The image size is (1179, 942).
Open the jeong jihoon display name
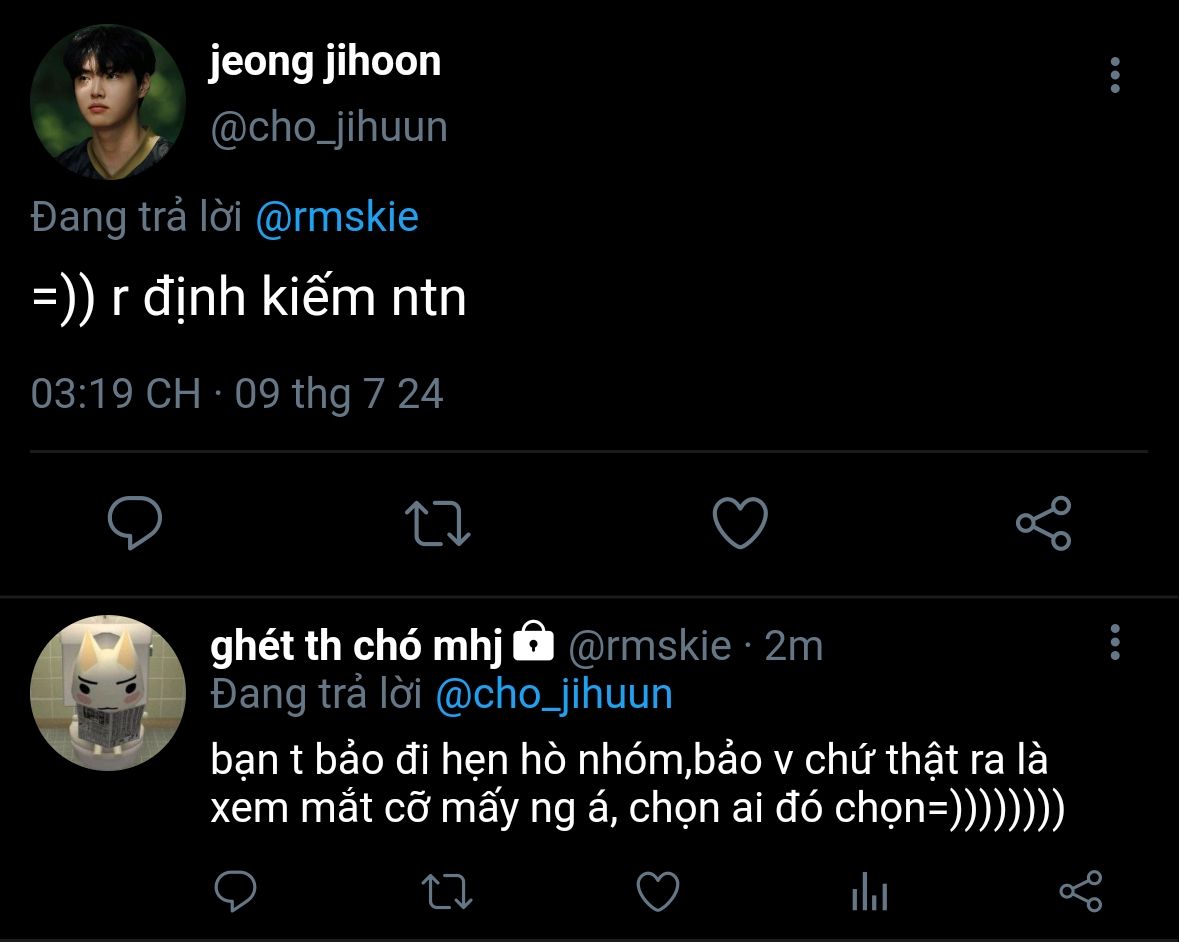tap(325, 62)
